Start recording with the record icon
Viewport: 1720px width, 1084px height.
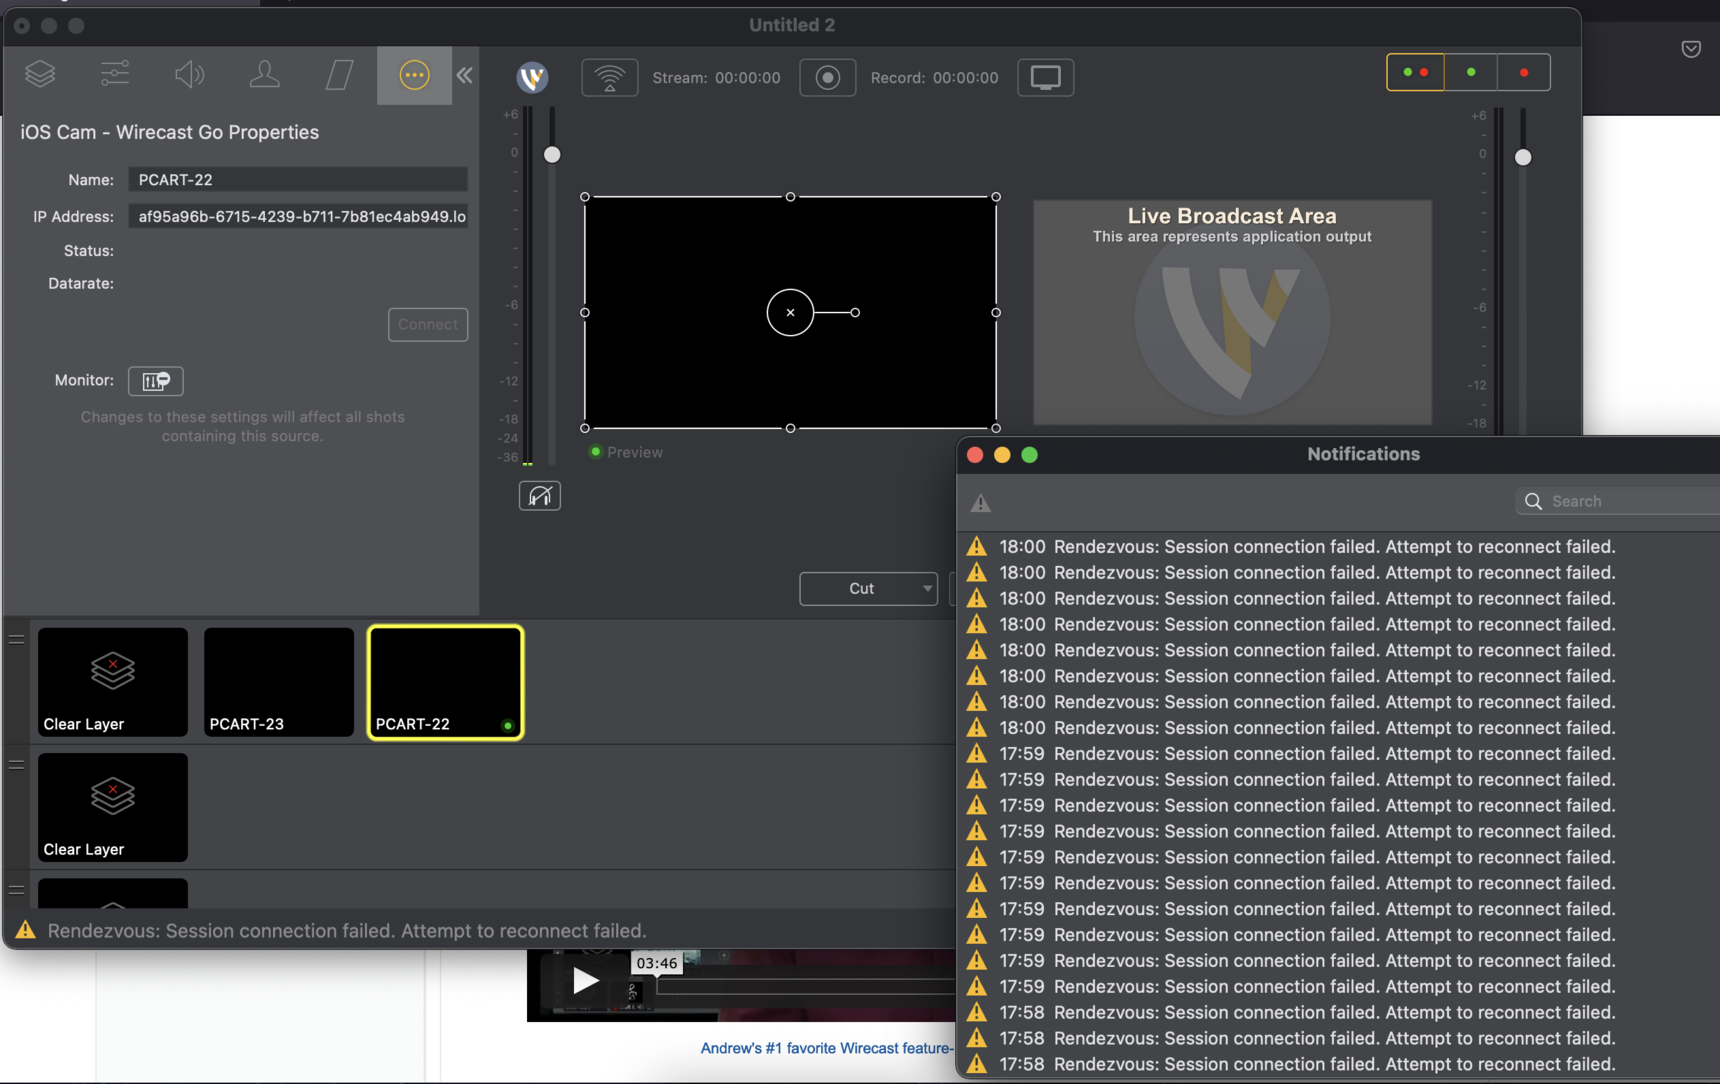pos(828,77)
